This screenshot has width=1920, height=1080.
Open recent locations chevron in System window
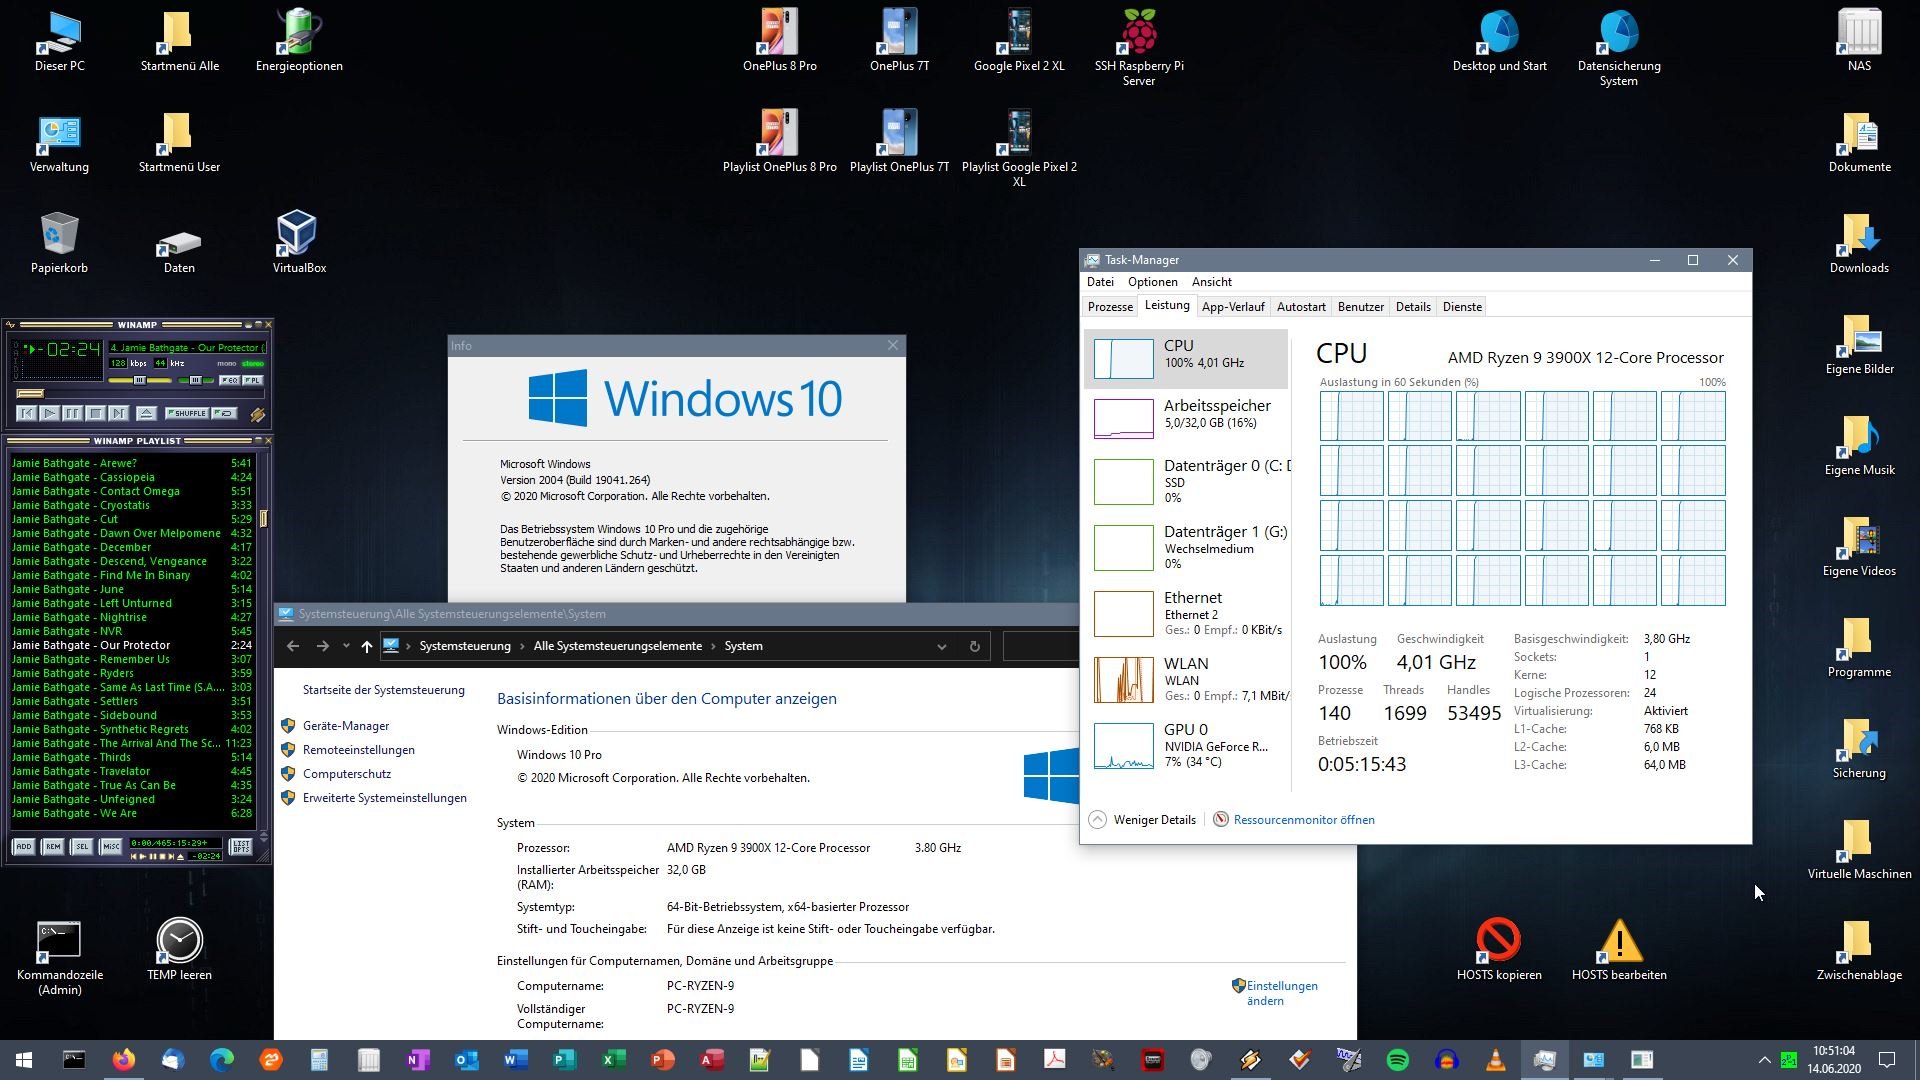346,646
